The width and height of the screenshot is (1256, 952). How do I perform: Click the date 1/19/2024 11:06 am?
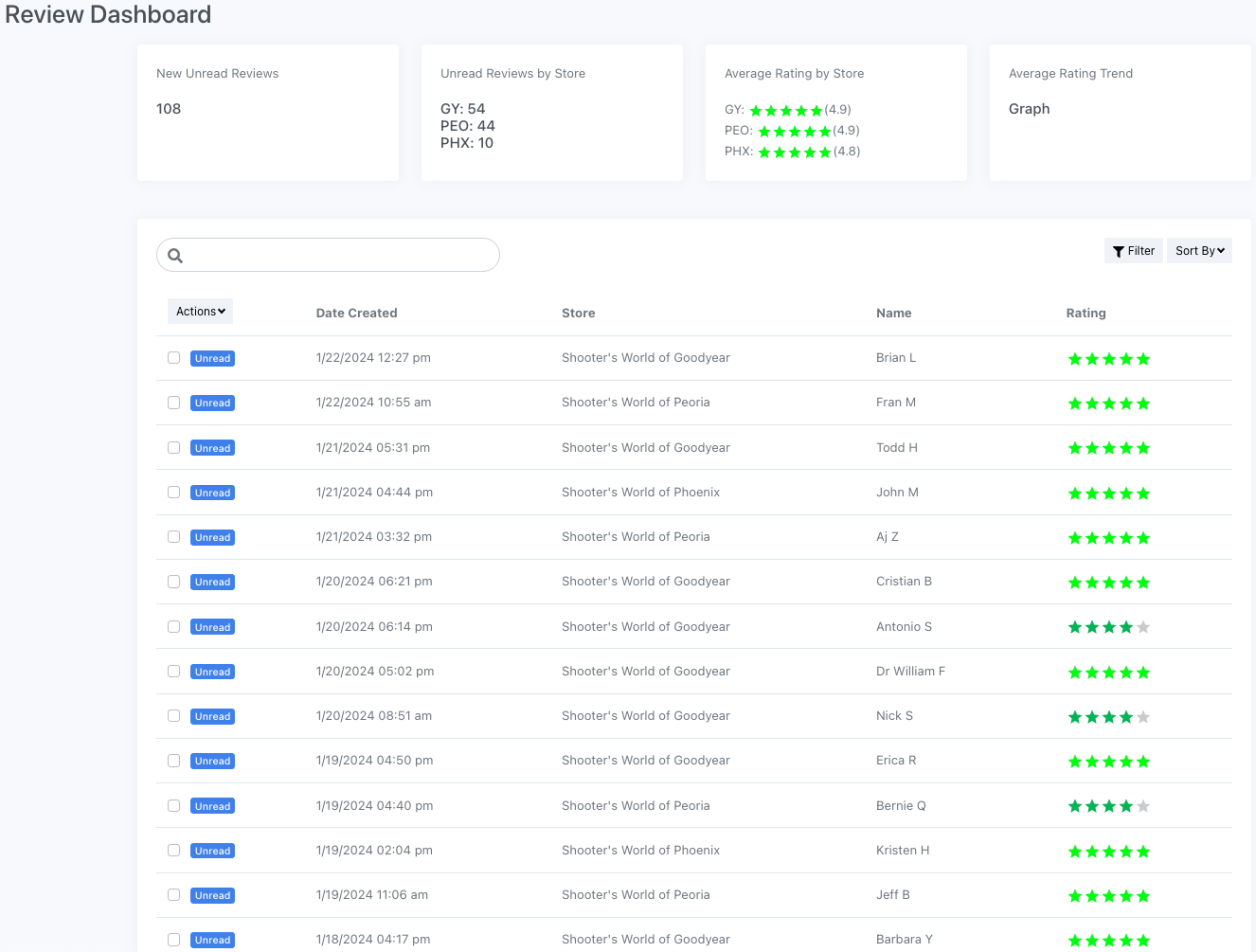pyautogui.click(x=372, y=895)
